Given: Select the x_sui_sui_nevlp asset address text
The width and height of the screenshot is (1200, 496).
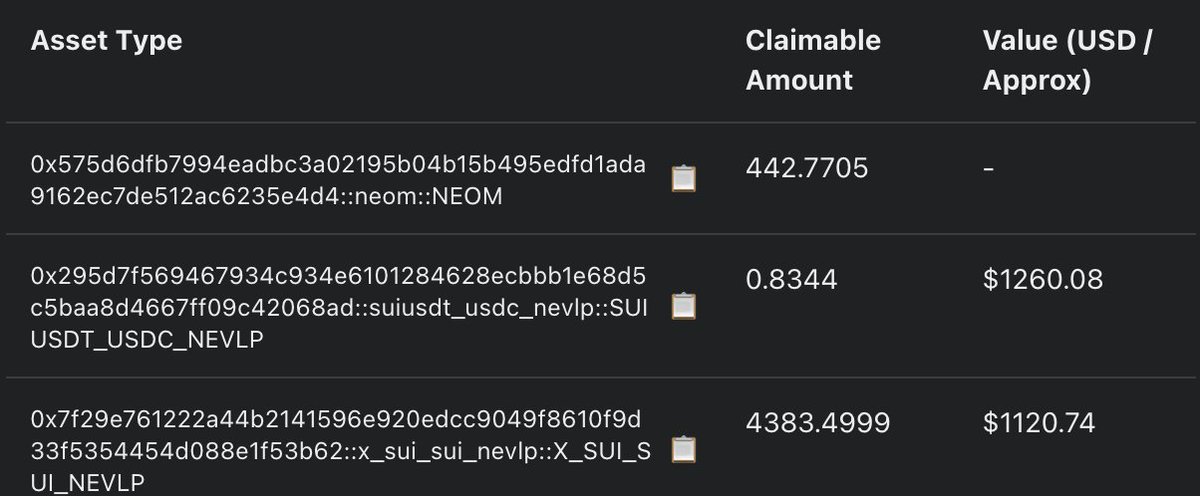Looking at the screenshot, I should click(341, 450).
